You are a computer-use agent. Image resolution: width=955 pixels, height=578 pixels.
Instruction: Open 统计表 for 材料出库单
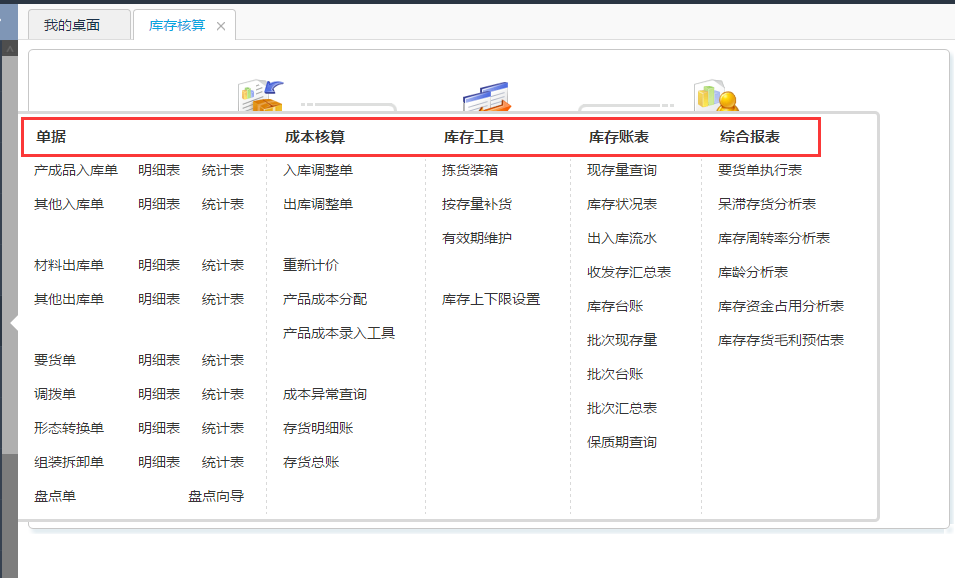tap(222, 265)
